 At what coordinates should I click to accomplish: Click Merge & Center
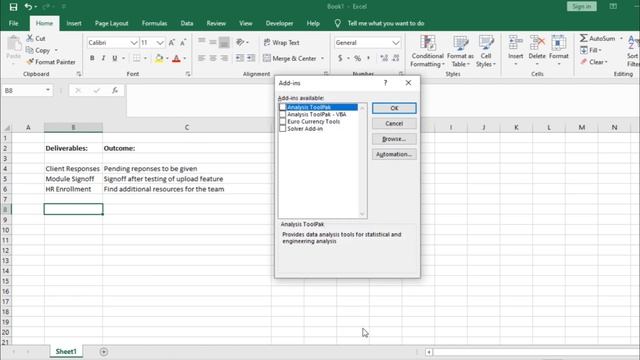[x=290, y=58]
